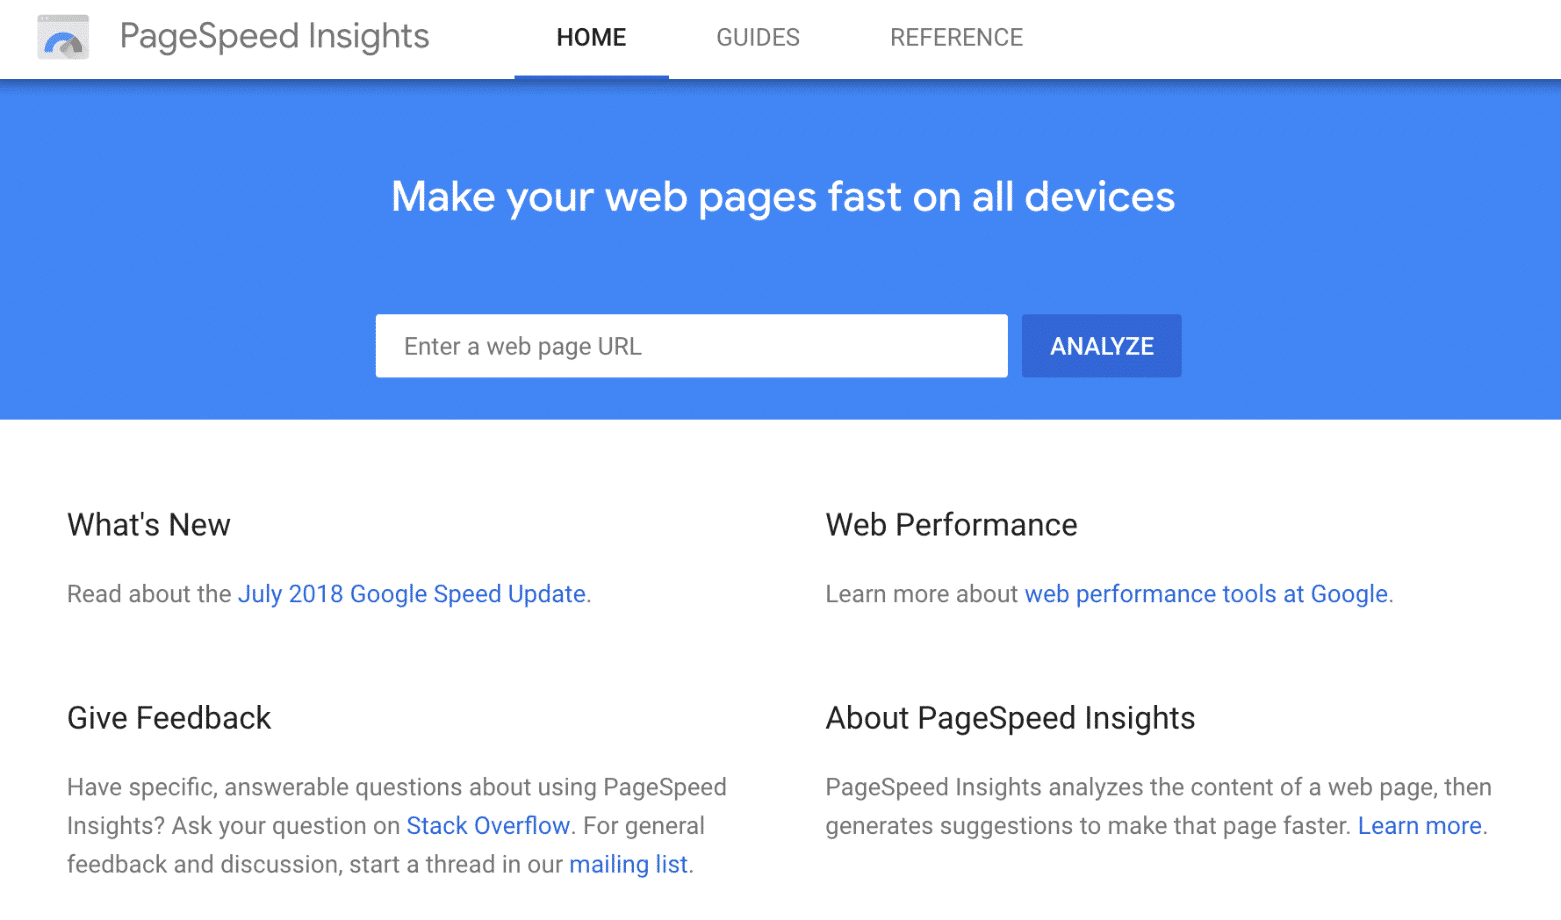Click the 'Read about the' text
The height and width of the screenshot is (920, 1561).
[x=149, y=594]
